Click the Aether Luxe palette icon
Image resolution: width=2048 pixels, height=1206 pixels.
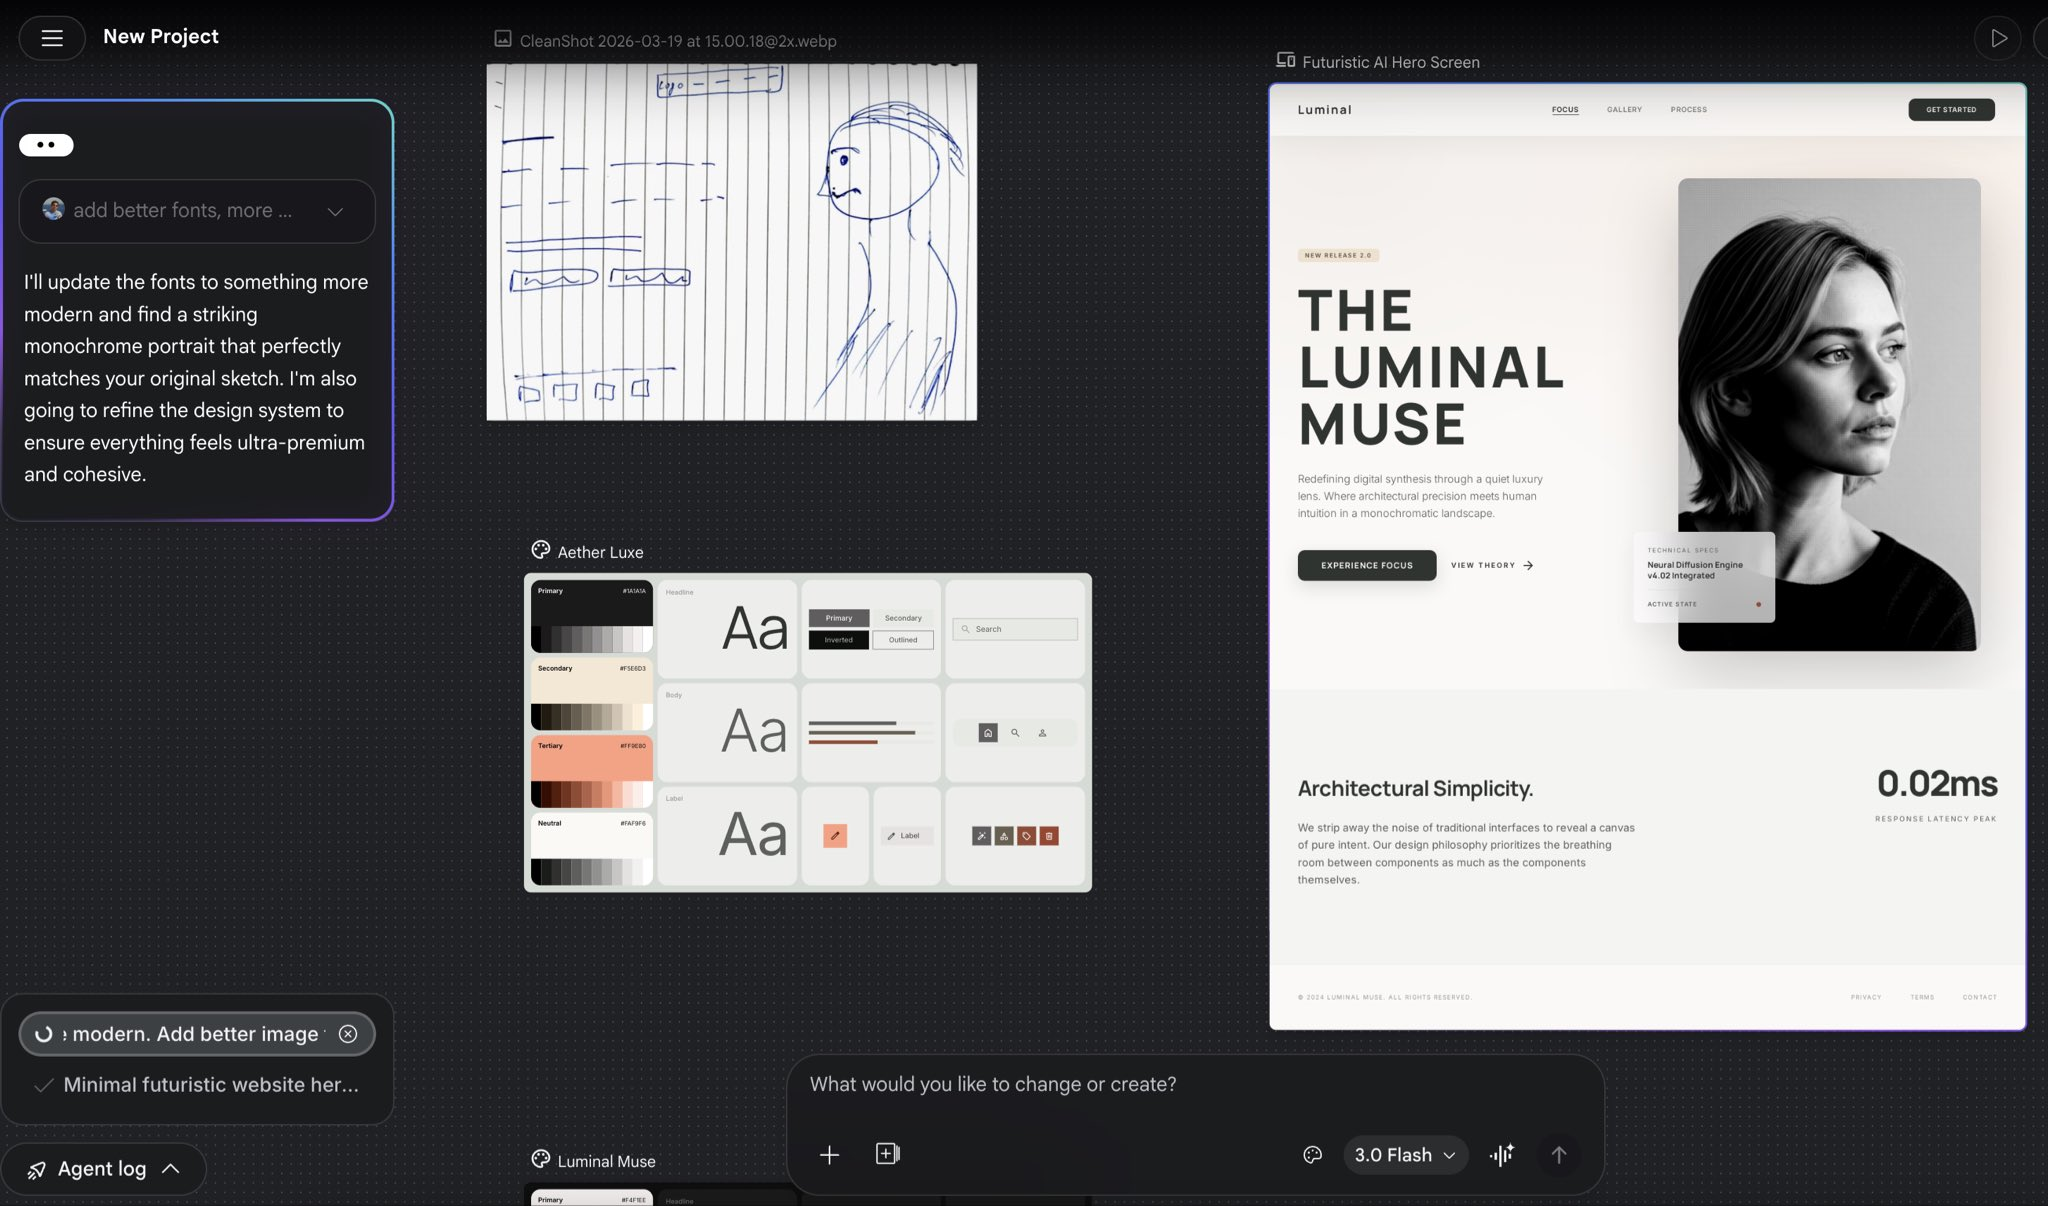(541, 550)
